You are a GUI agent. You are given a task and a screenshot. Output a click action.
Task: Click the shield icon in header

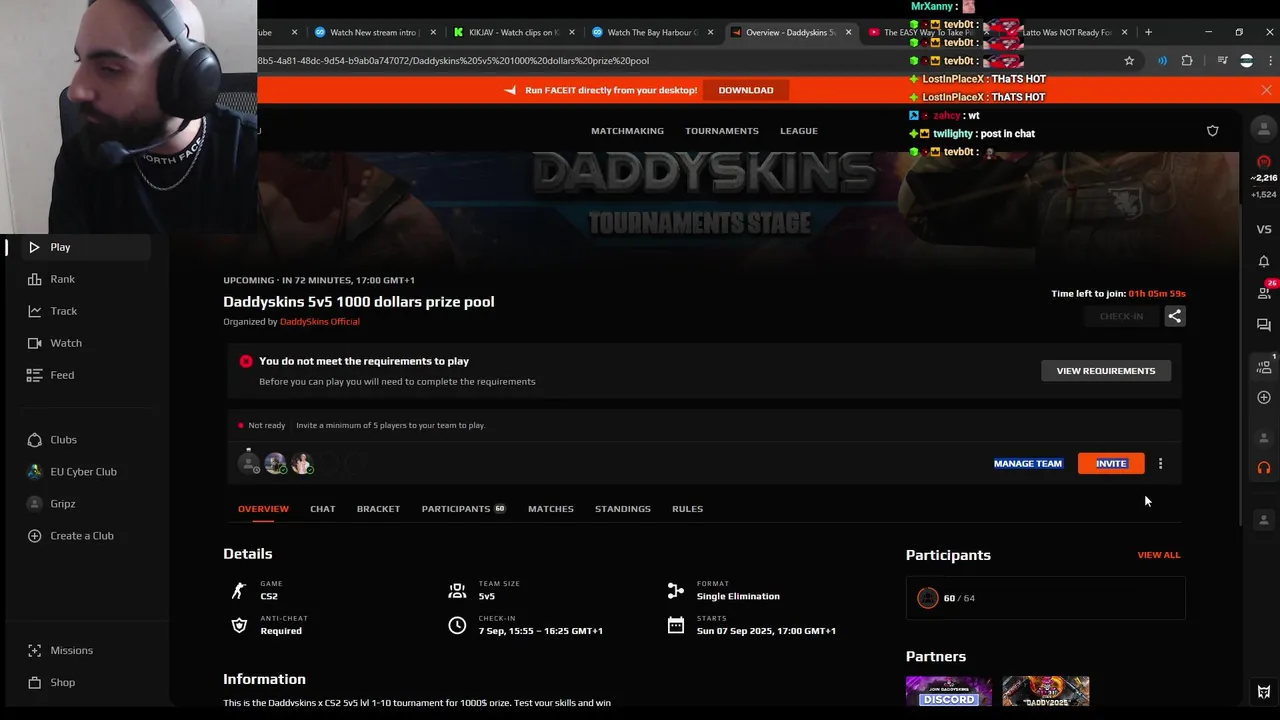tap(1212, 131)
